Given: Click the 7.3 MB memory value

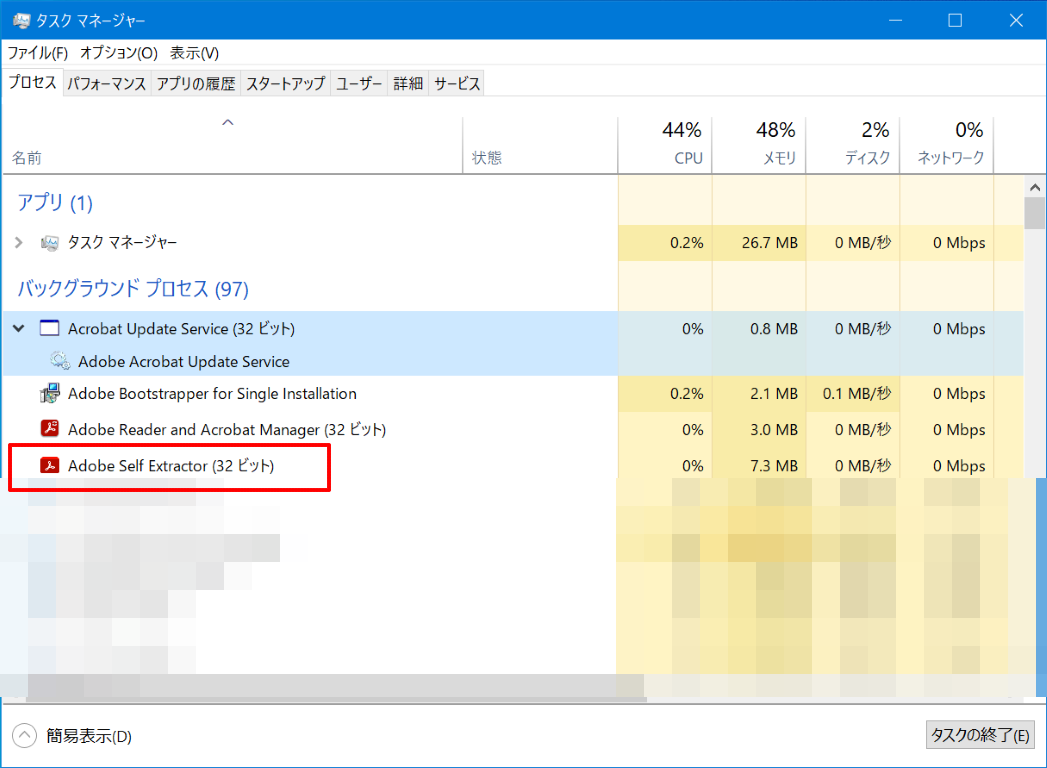Looking at the screenshot, I should pos(773,465).
